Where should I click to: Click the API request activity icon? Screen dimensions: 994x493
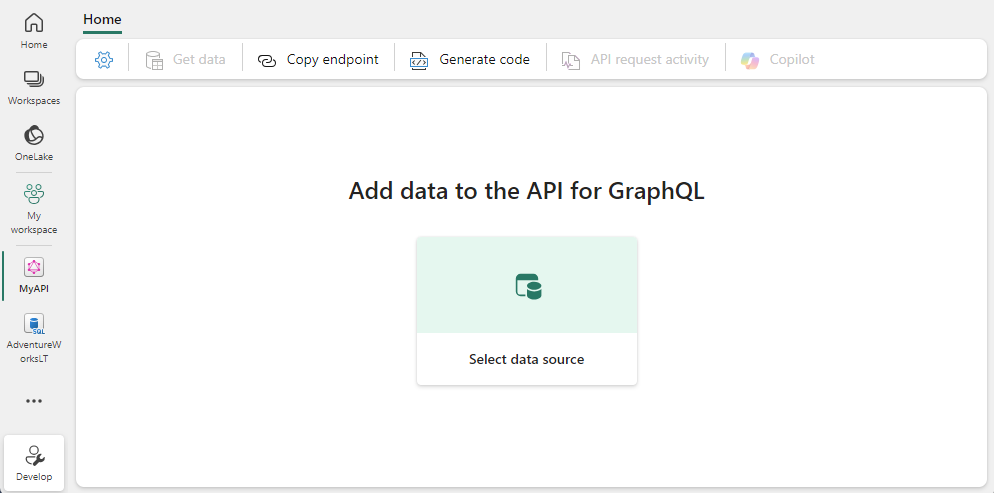tap(571, 60)
